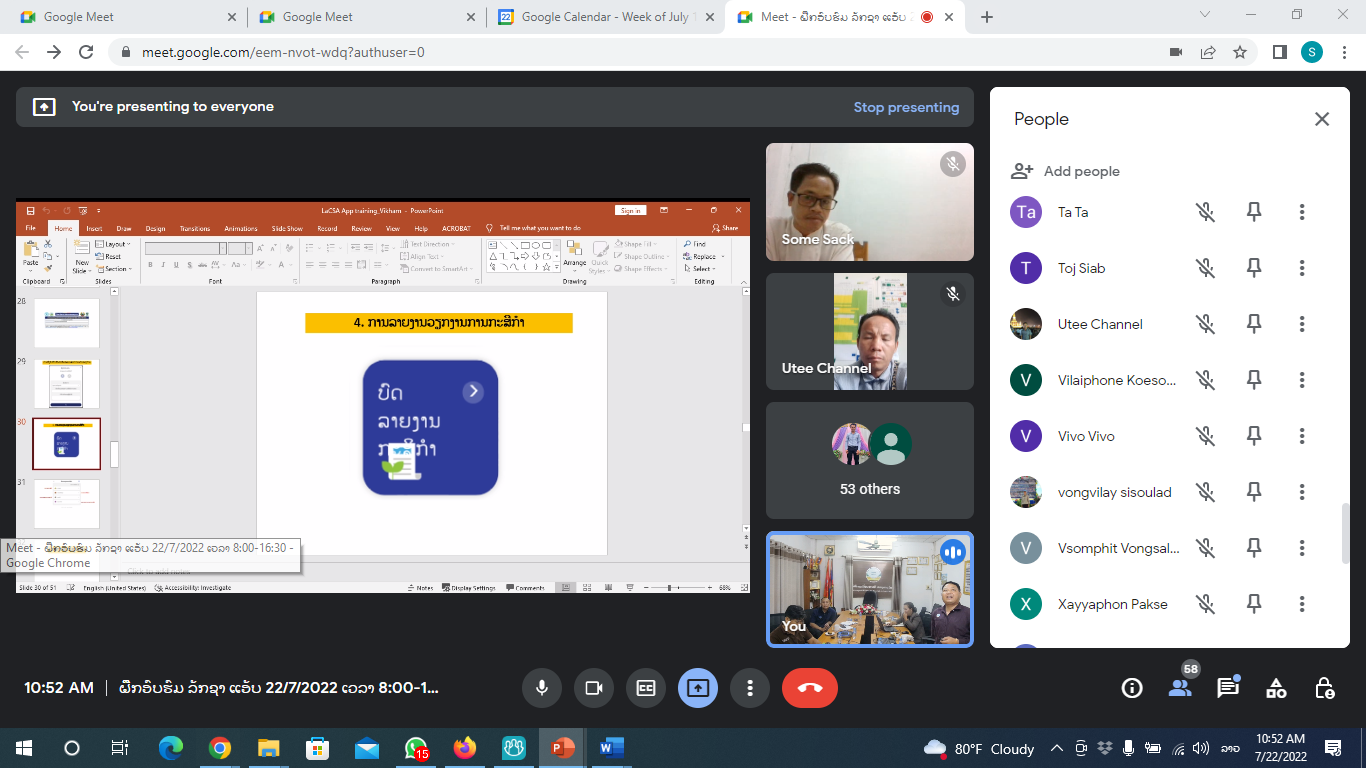The image size is (1366, 768).
Task: Open more actions for Vivo Vivo
Action: pos(1302,436)
